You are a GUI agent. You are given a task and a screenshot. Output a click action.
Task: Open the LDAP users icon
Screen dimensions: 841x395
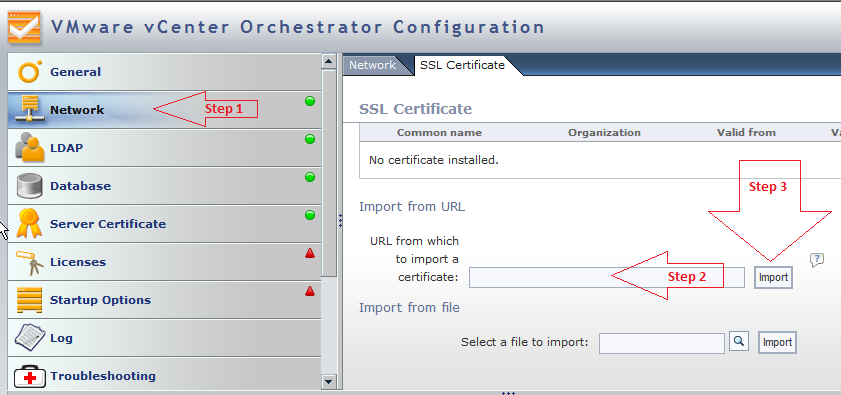pyautogui.click(x=29, y=148)
